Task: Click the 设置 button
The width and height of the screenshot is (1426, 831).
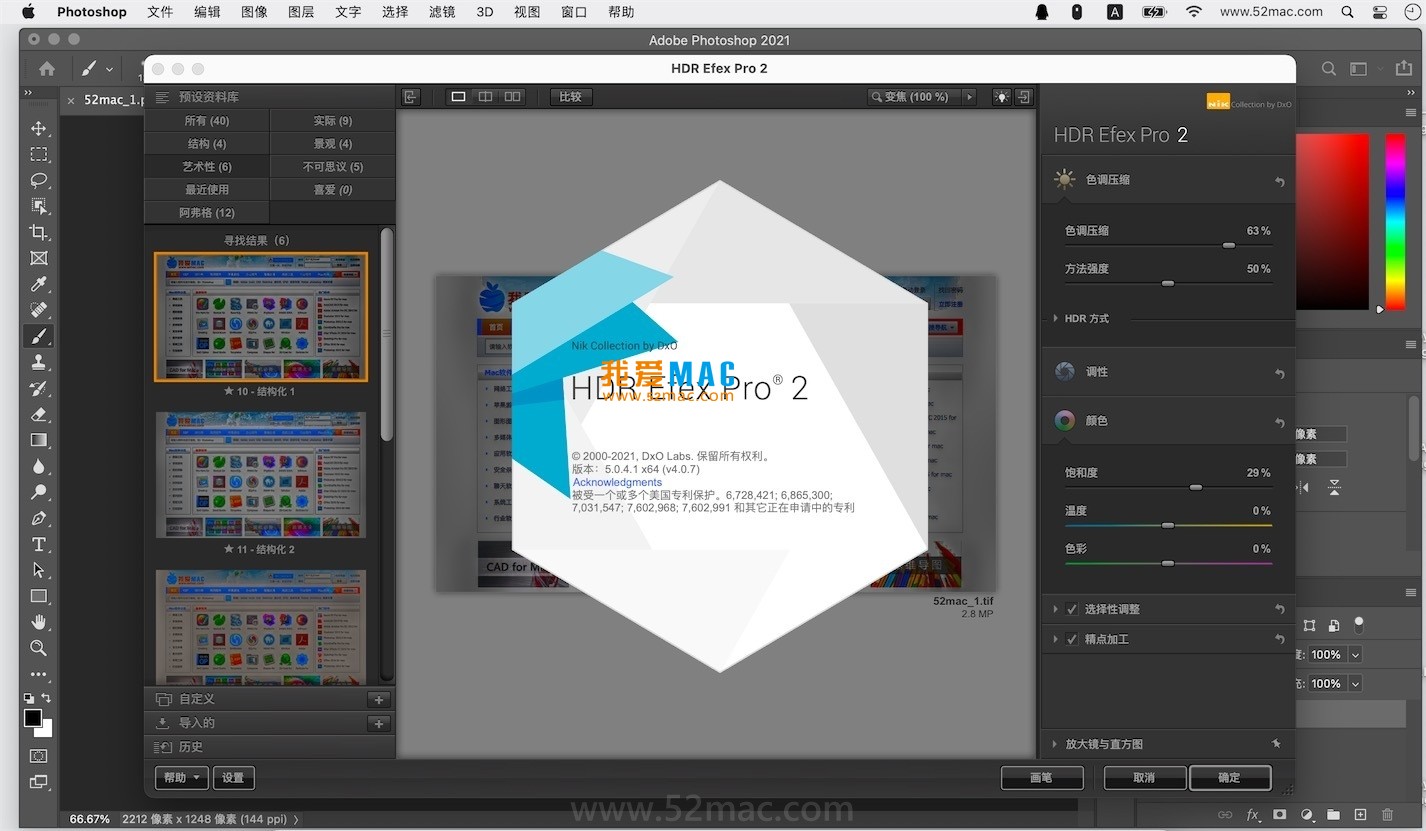Action: (x=233, y=778)
